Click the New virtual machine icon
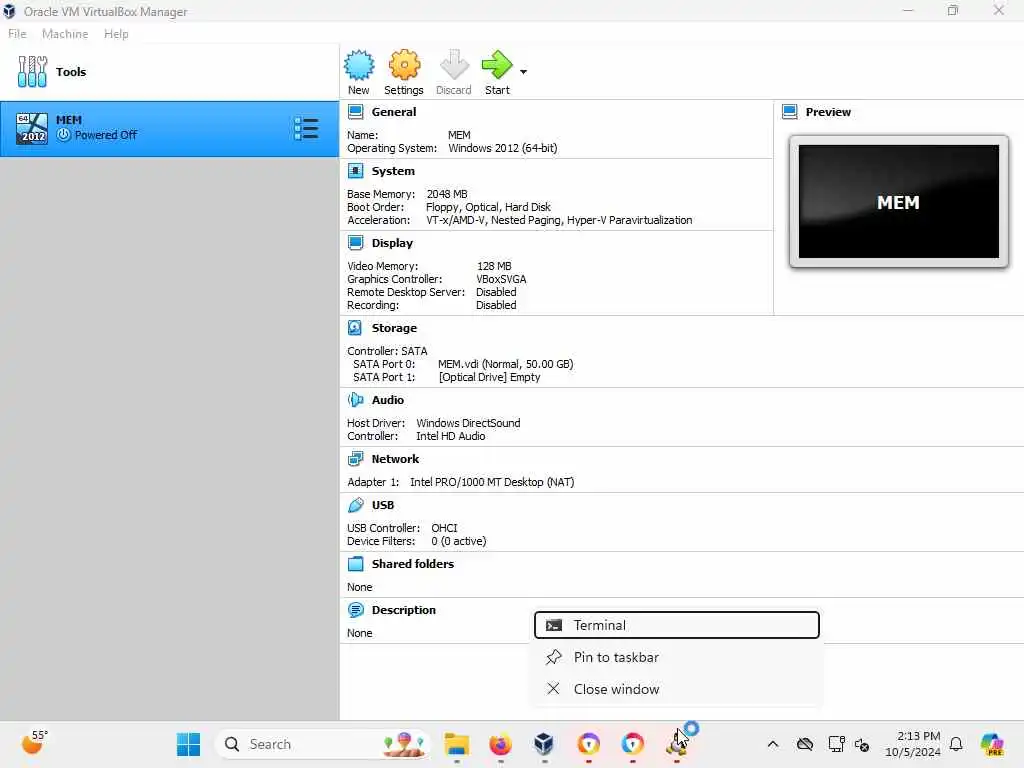Screen dimensions: 1024x768 (359, 65)
